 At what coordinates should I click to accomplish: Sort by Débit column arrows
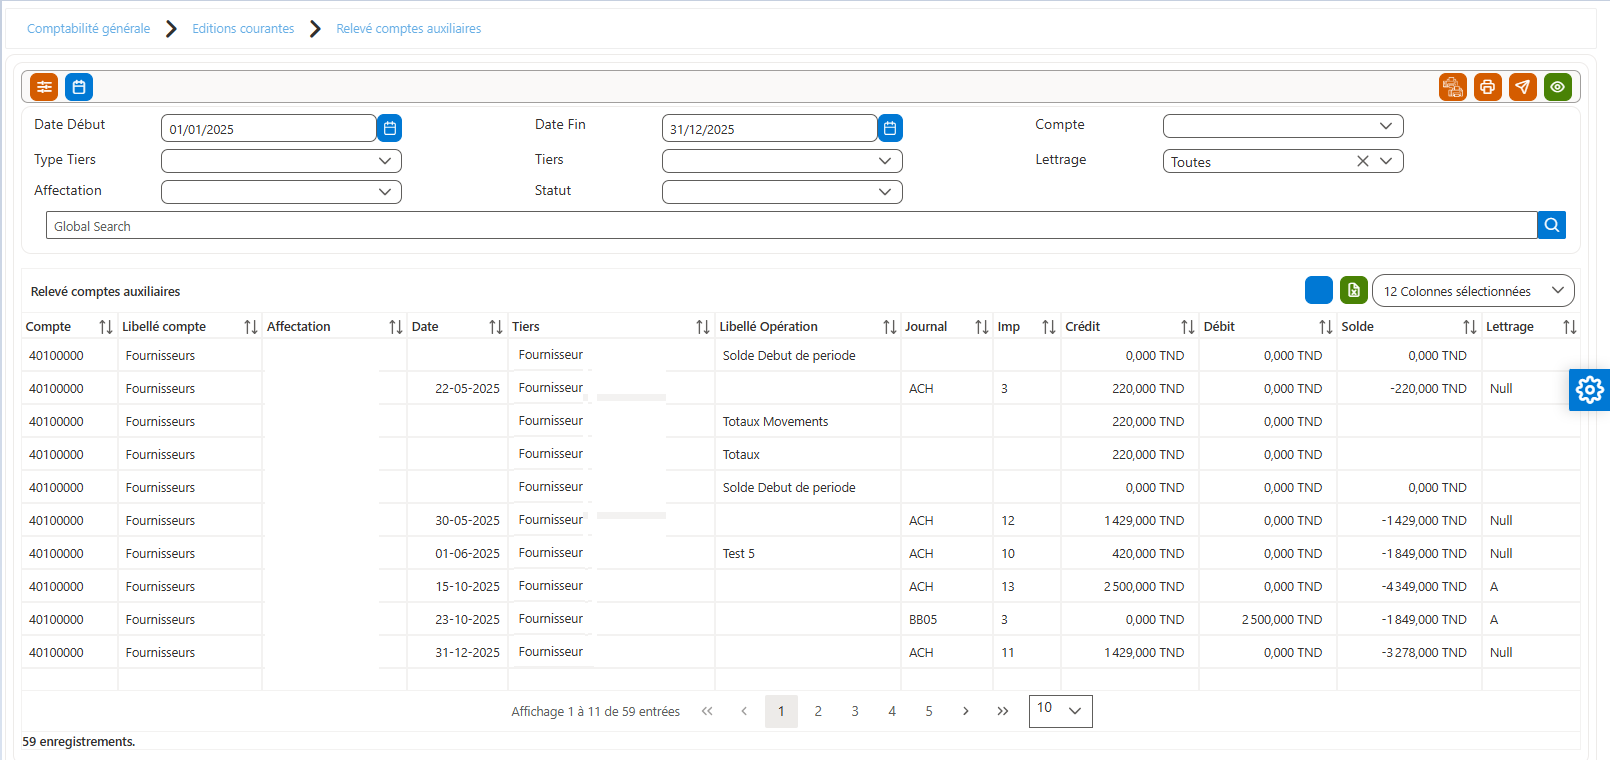(1326, 327)
